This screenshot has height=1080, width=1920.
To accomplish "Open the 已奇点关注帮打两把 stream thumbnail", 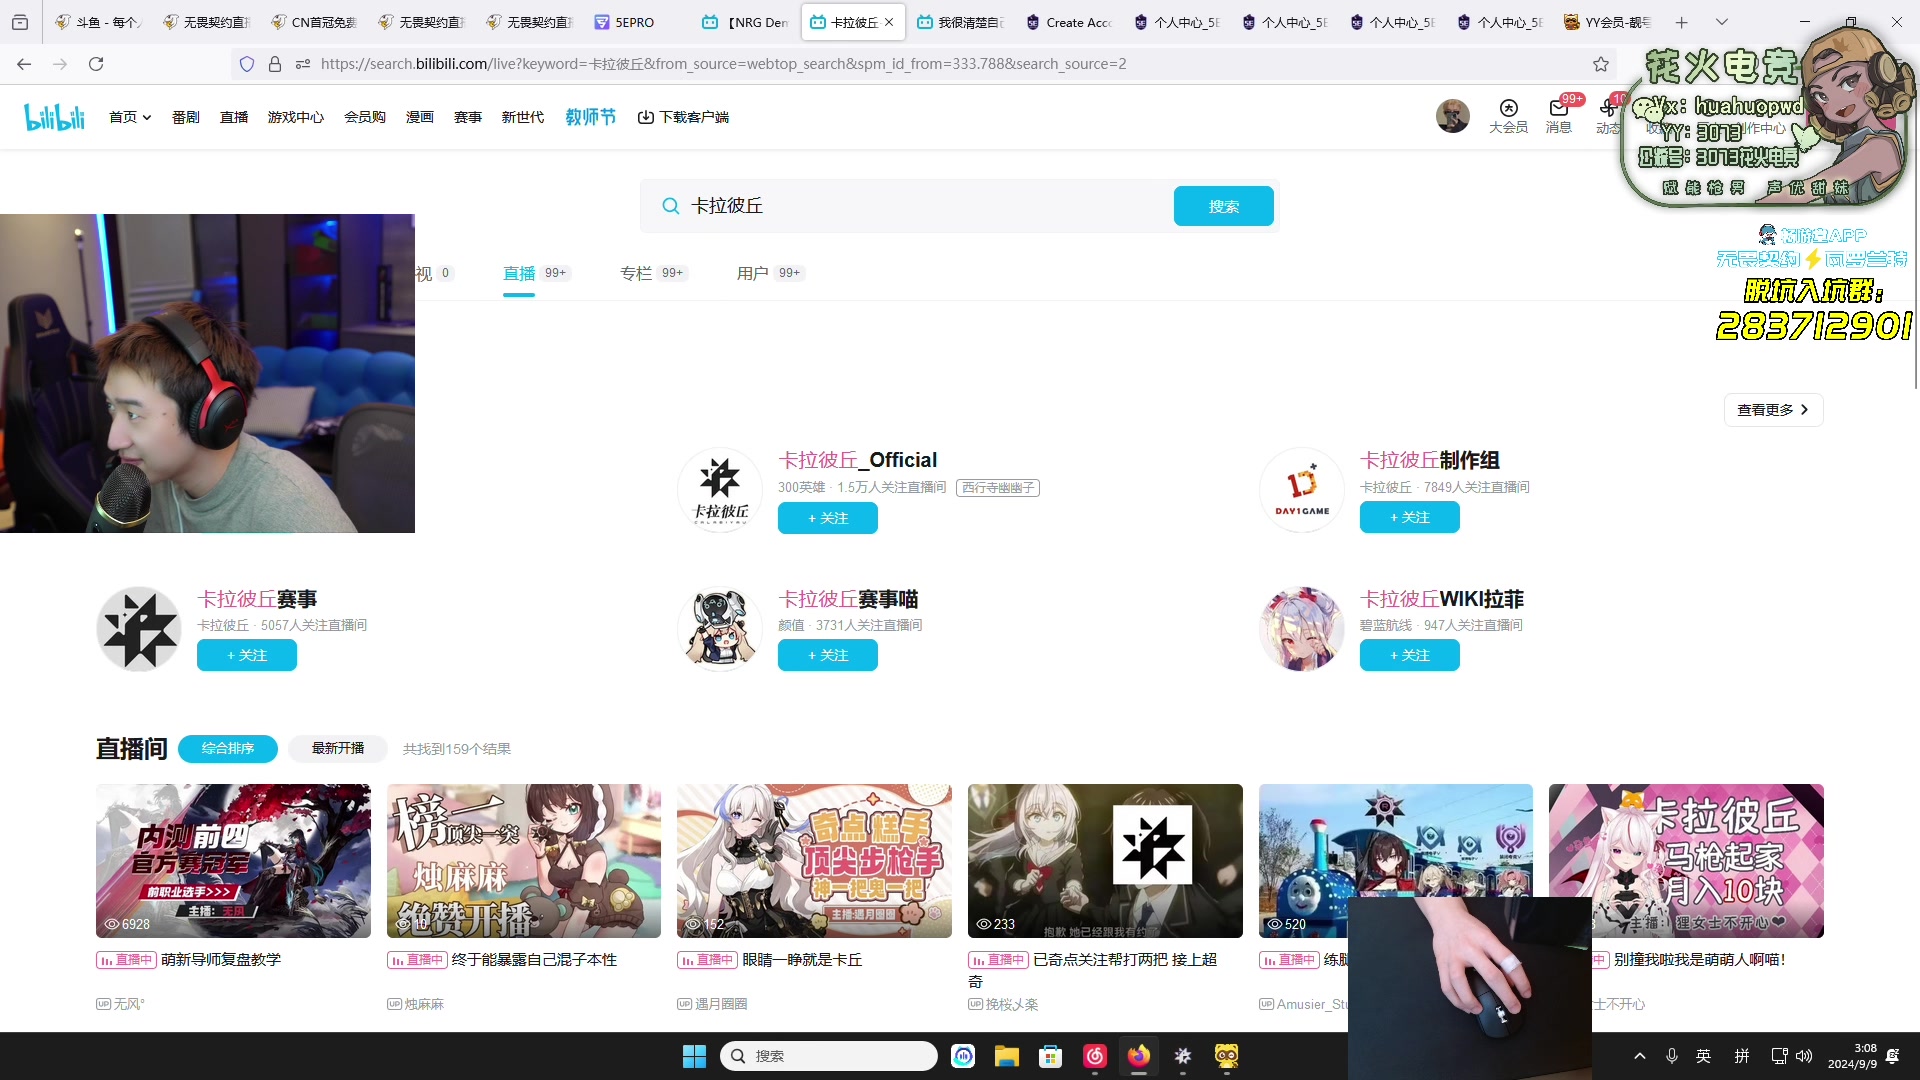I will (x=1105, y=861).
